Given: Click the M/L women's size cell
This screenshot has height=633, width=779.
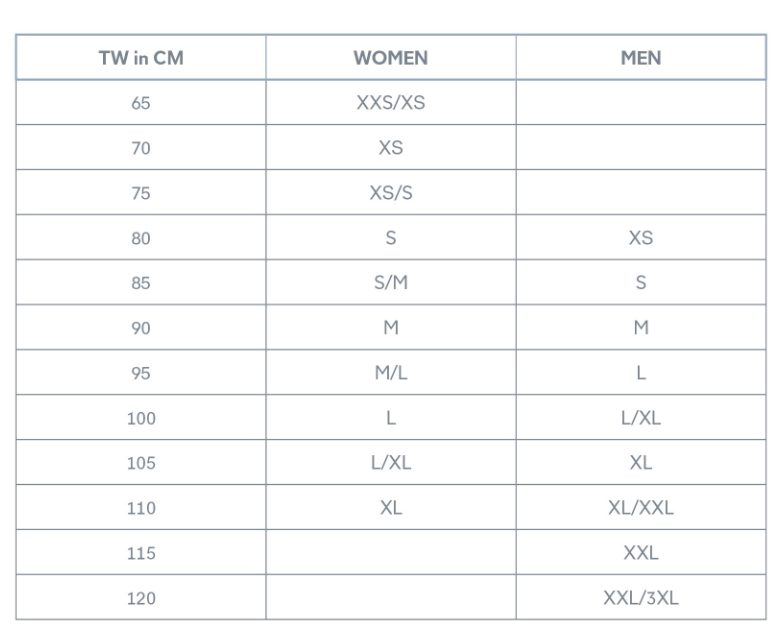Looking at the screenshot, I should coord(390,373).
